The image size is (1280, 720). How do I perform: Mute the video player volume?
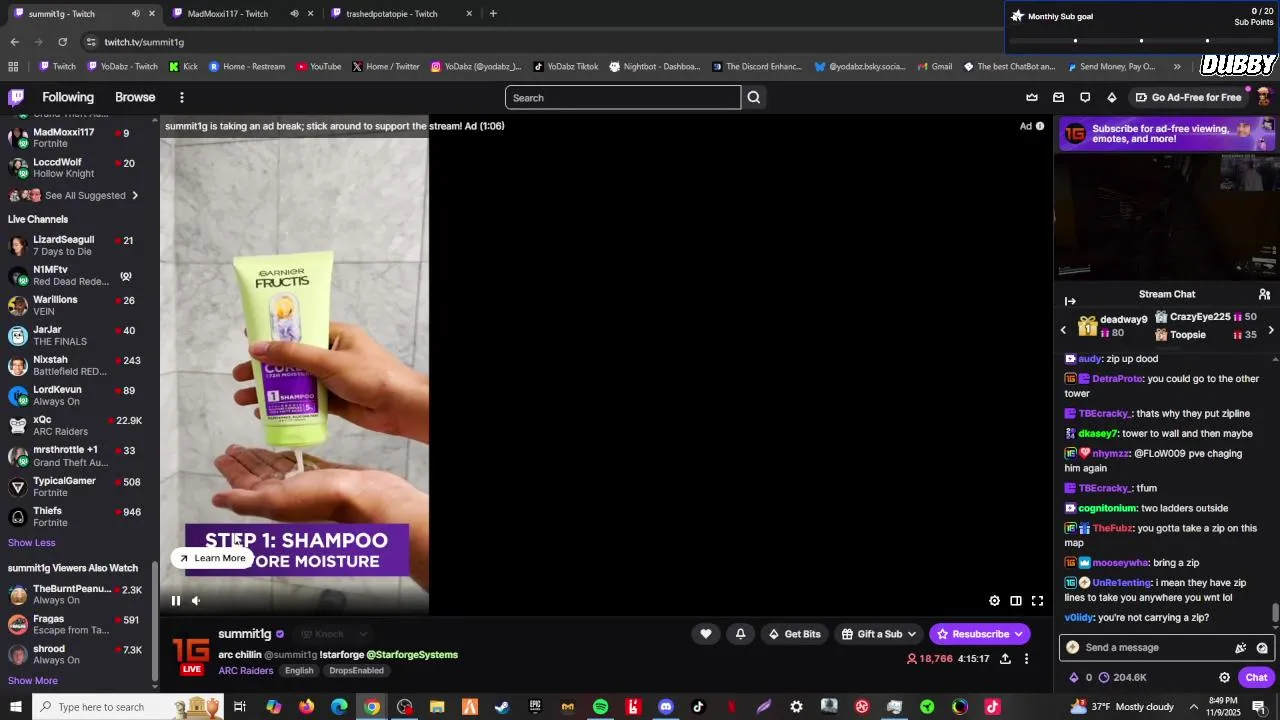(x=196, y=601)
